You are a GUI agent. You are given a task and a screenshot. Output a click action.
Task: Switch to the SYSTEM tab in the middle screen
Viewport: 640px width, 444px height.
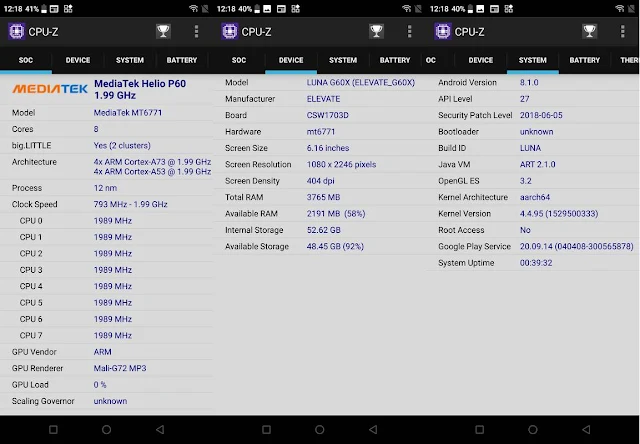click(343, 60)
